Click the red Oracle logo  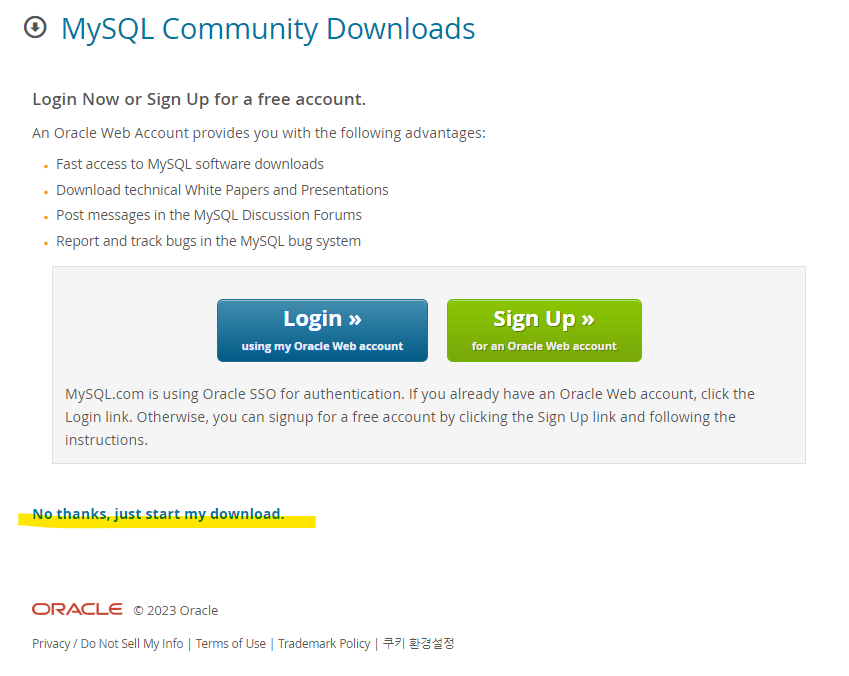tap(77, 609)
